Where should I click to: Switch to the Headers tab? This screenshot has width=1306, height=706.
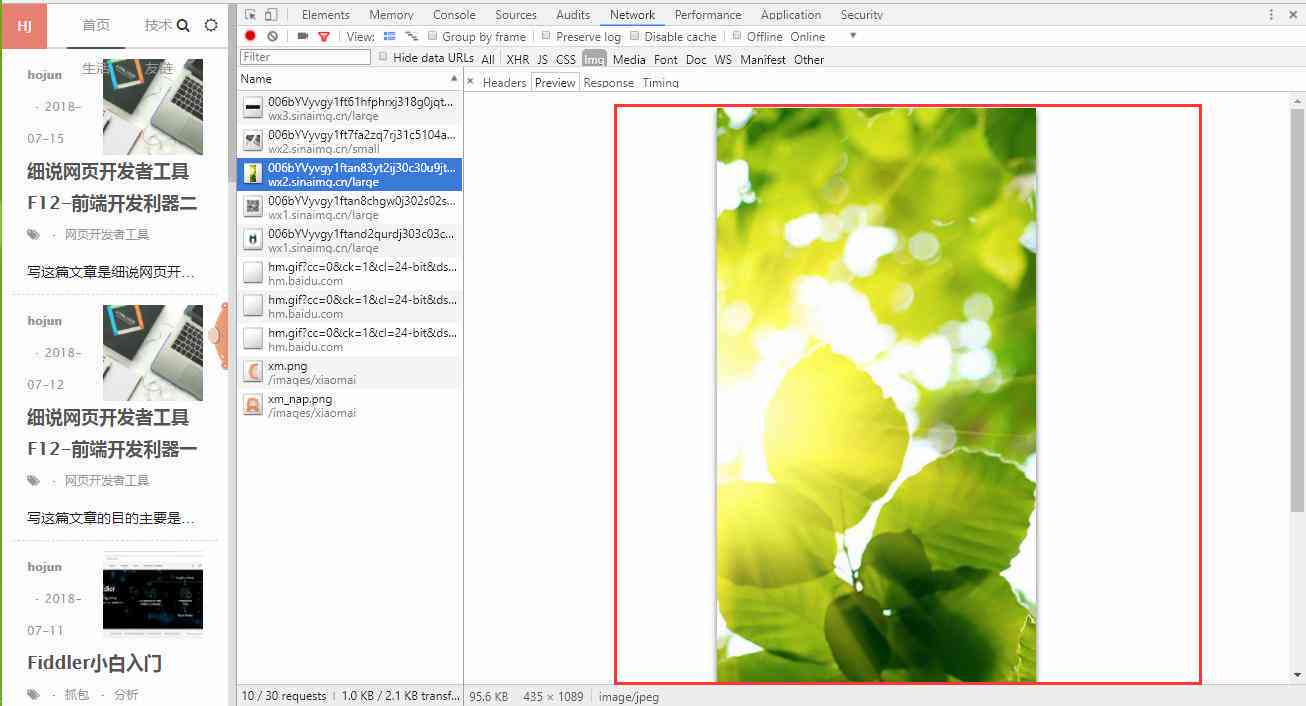click(x=504, y=83)
